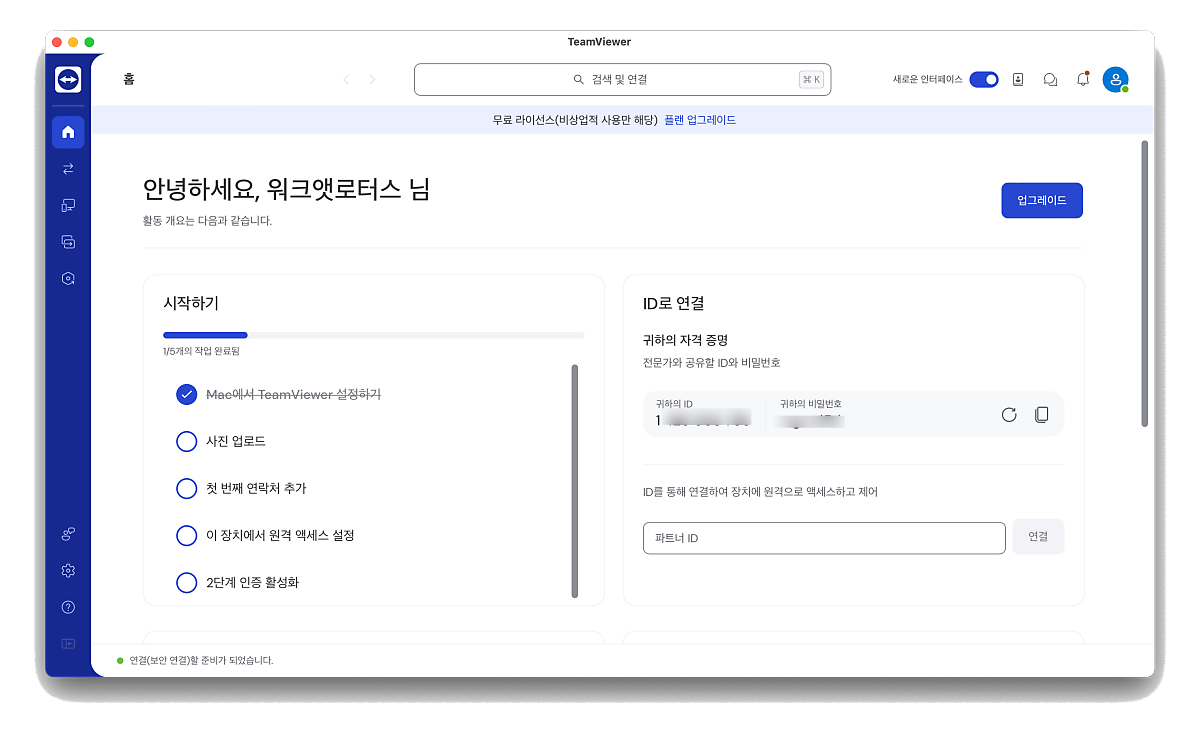Go forward with the right arrow

coord(373,80)
